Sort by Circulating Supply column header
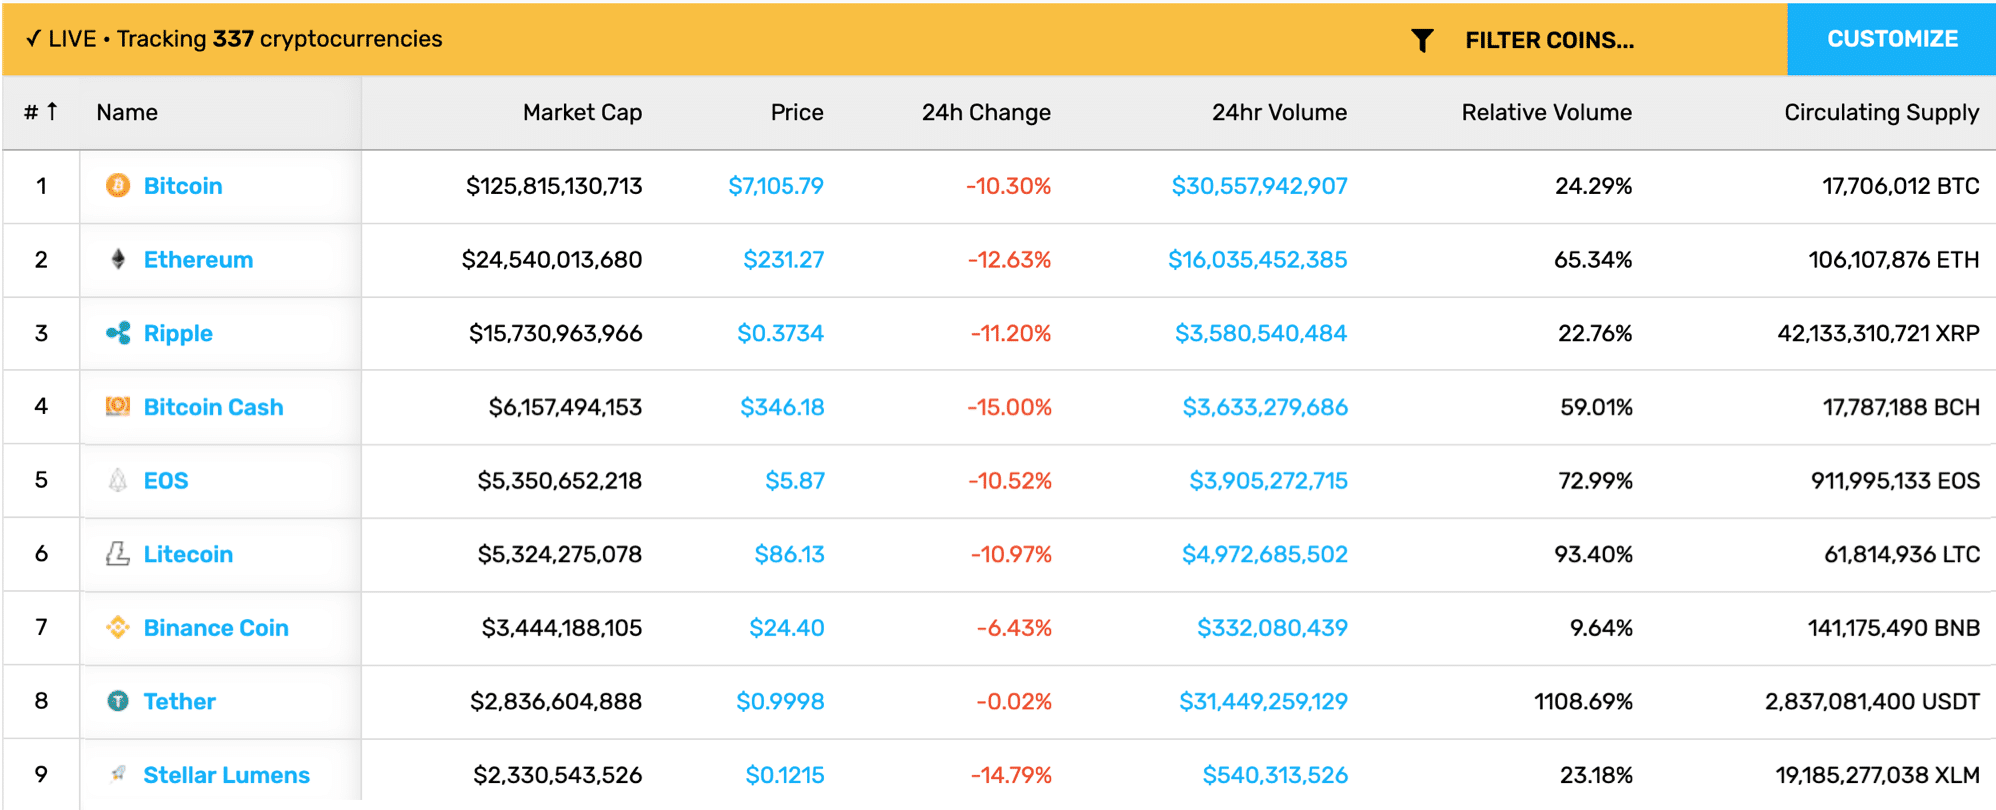 1881,113
